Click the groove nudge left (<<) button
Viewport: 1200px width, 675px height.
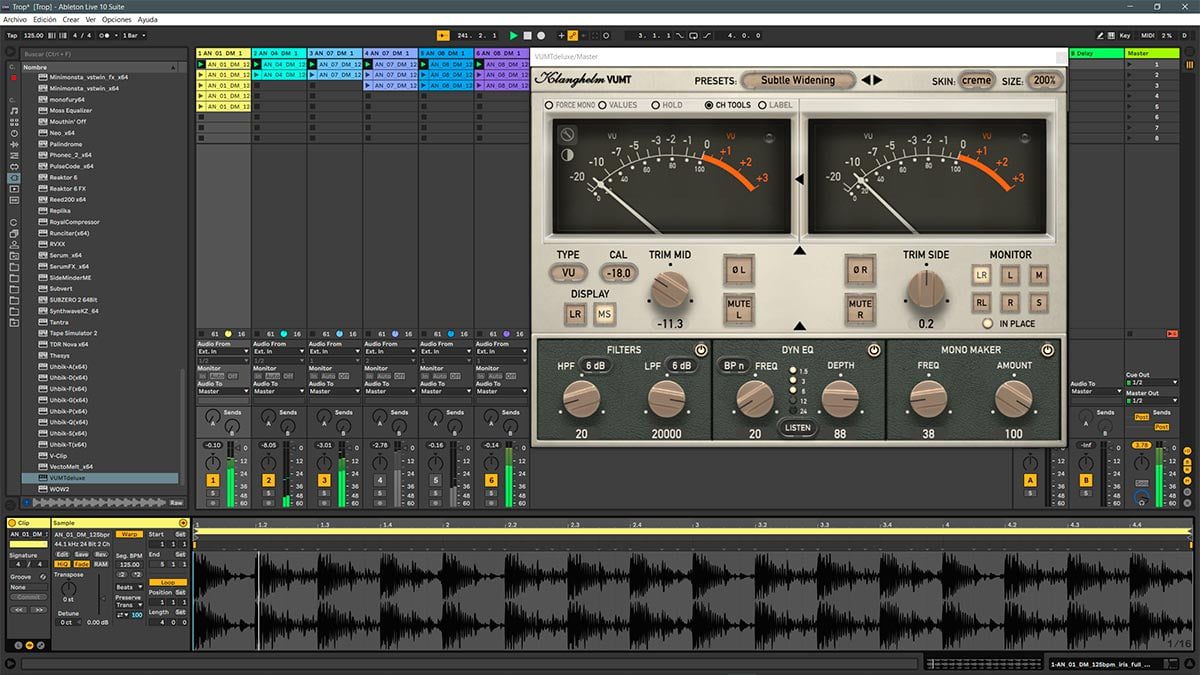(x=17, y=609)
